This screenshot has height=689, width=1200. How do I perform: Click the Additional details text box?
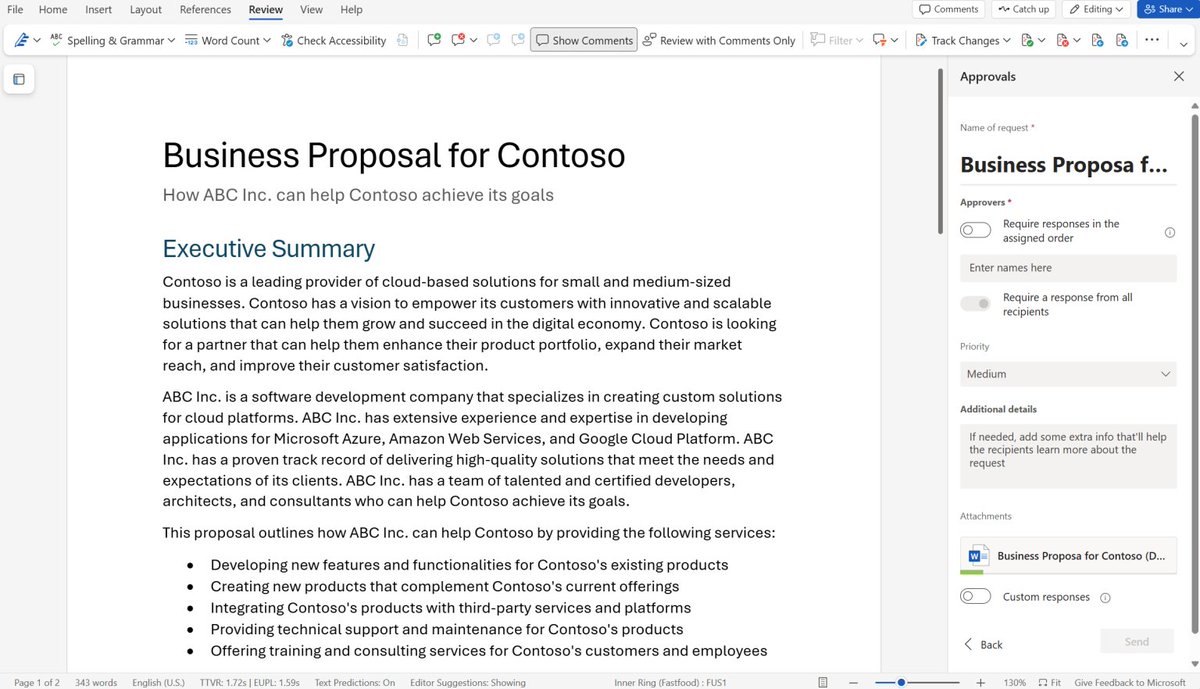click(1068, 456)
